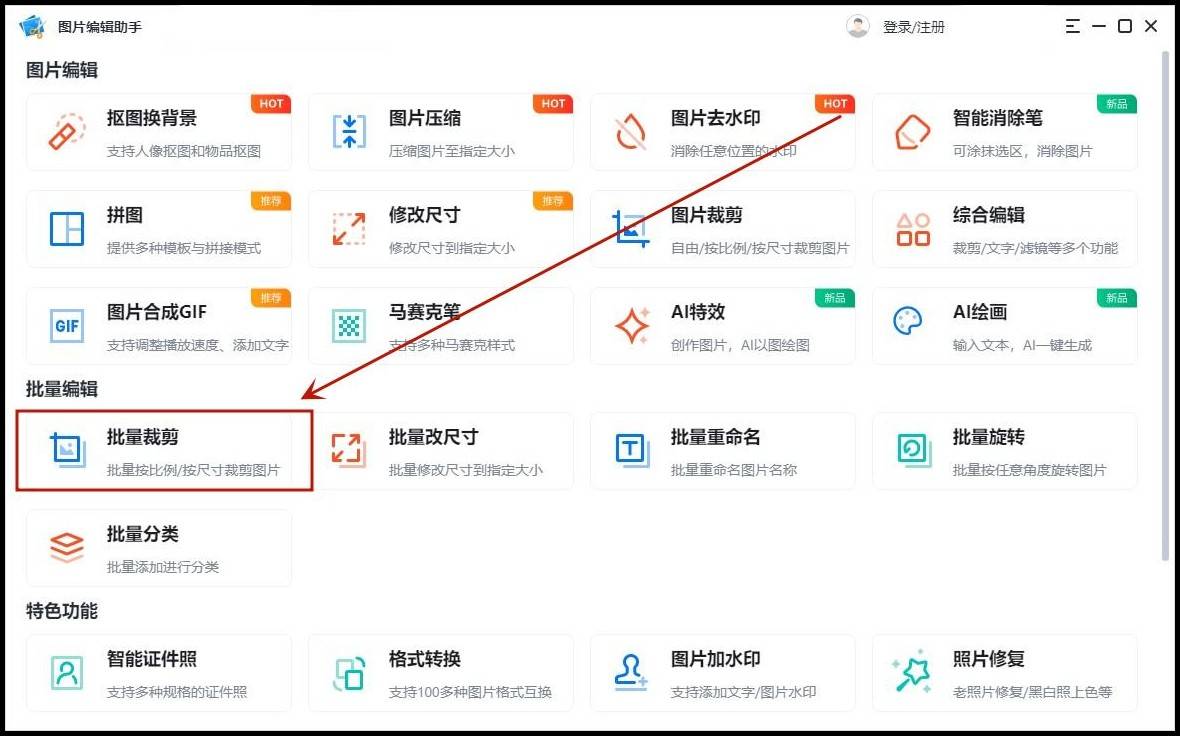Choose the 图片压缩 title
The width and height of the screenshot is (1180, 736).
(425, 118)
